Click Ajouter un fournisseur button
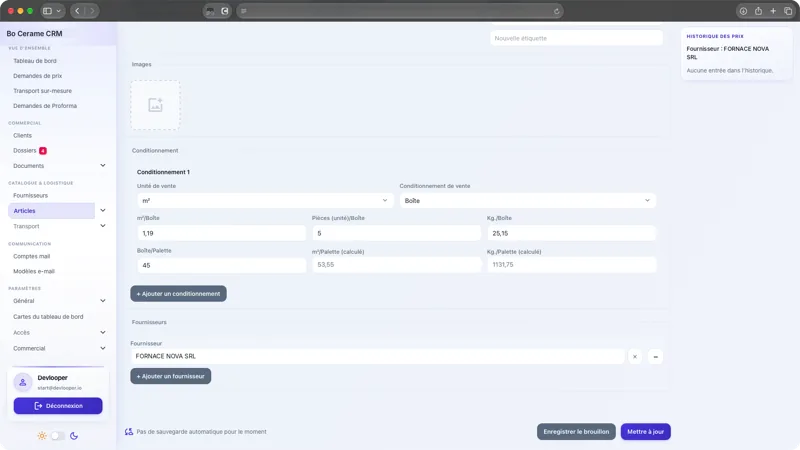Image resolution: width=800 pixels, height=450 pixels. [x=170, y=377]
